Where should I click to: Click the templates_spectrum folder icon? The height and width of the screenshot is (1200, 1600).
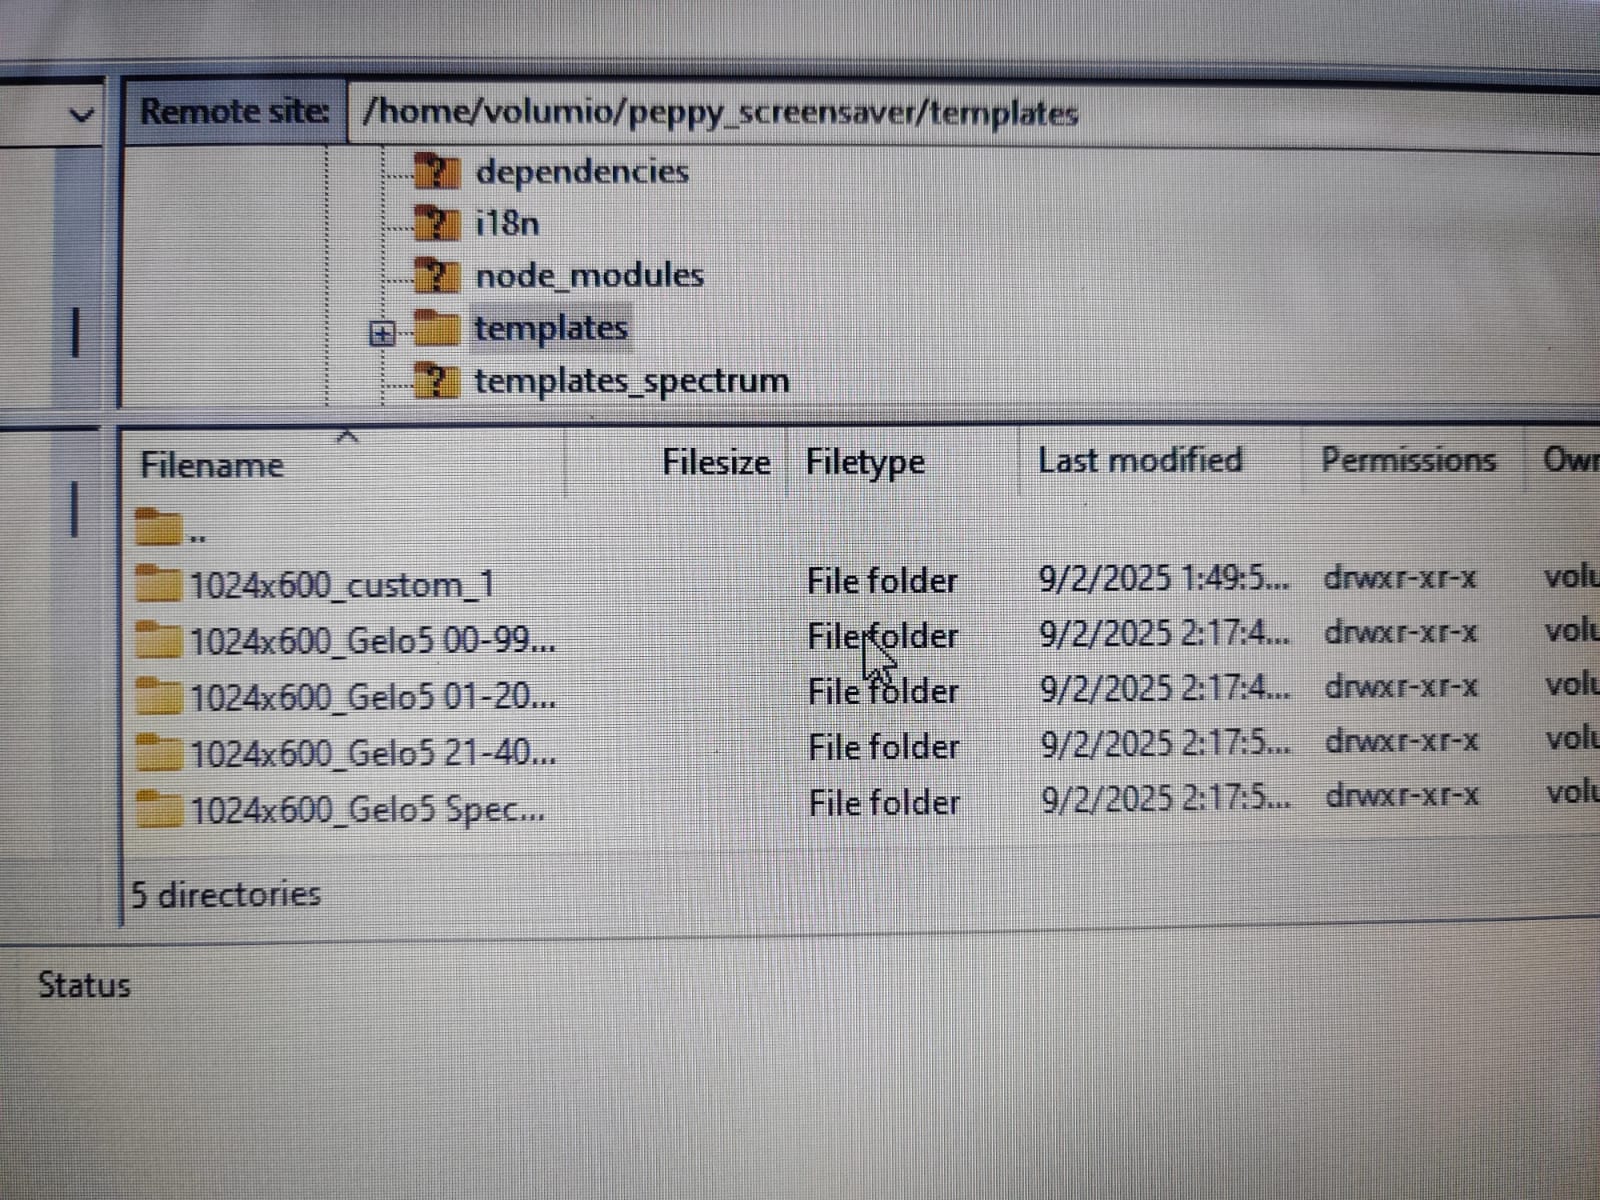437,381
